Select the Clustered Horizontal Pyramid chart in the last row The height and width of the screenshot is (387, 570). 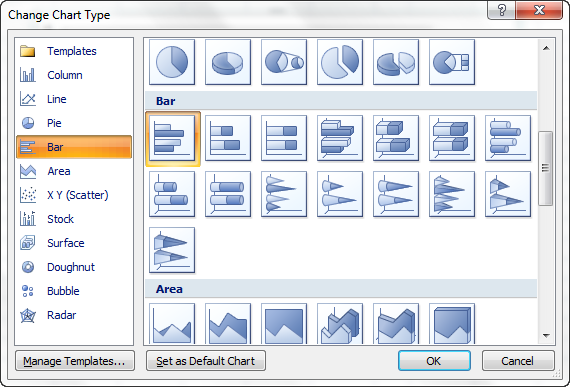172,250
